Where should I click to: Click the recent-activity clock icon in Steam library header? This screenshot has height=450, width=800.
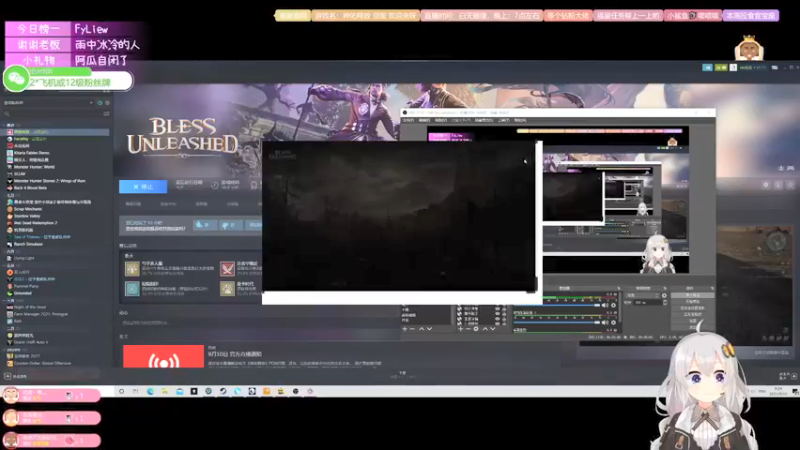pyautogui.click(x=100, y=103)
